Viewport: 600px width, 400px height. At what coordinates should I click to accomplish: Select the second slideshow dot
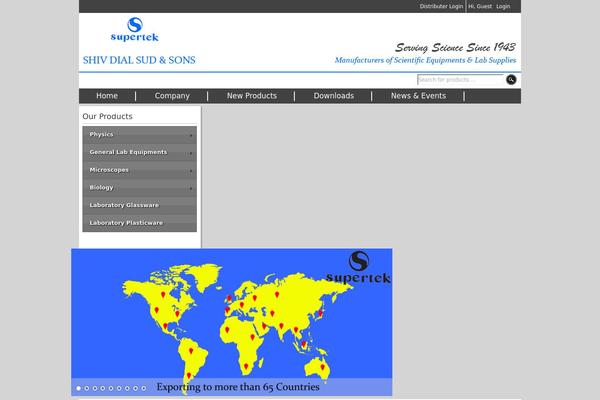click(86, 388)
